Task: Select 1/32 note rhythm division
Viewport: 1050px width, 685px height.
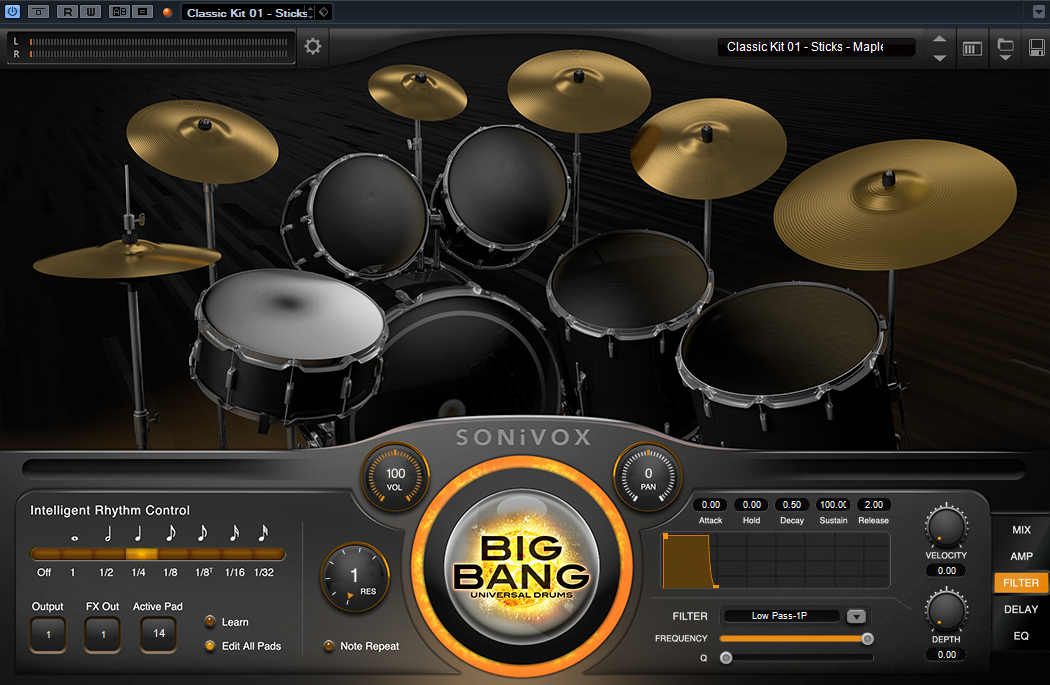Action: [x=264, y=573]
